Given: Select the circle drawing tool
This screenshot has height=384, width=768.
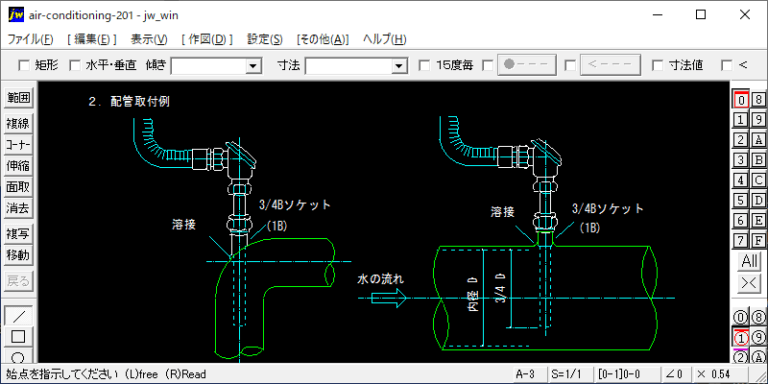Looking at the screenshot, I should [19, 356].
